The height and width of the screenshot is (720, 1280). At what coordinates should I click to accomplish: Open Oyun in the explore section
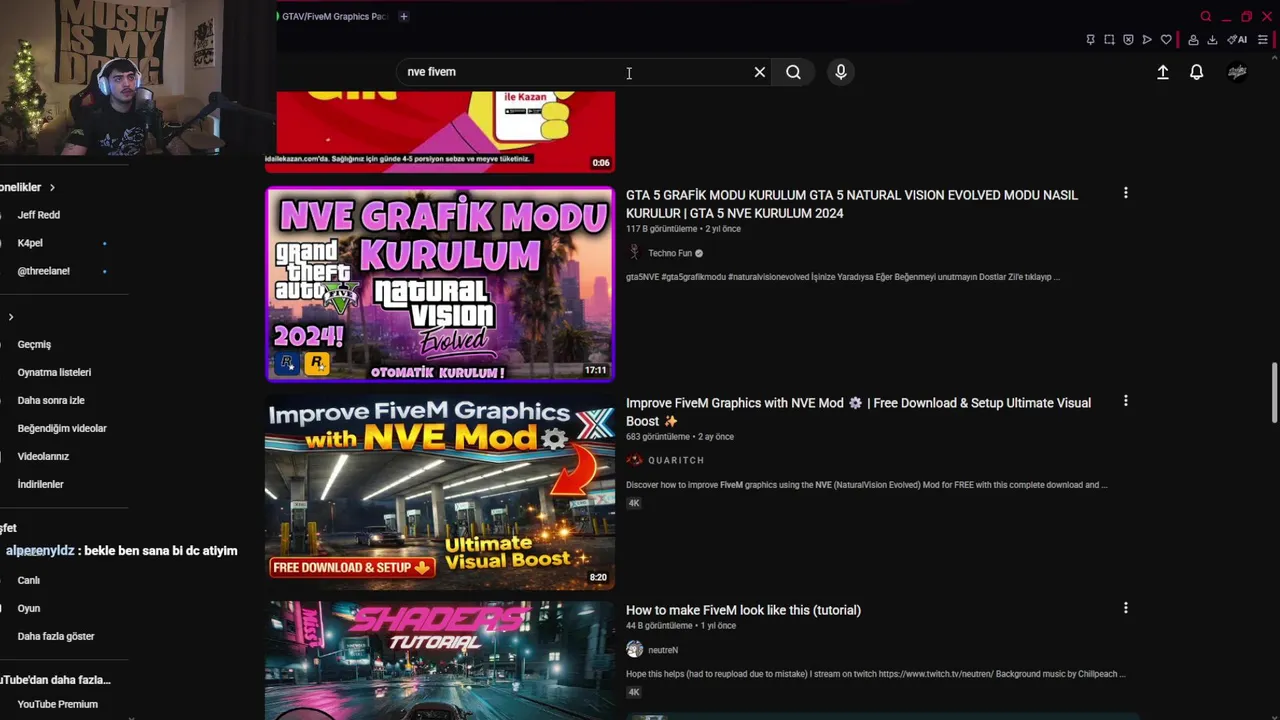[x=28, y=608]
